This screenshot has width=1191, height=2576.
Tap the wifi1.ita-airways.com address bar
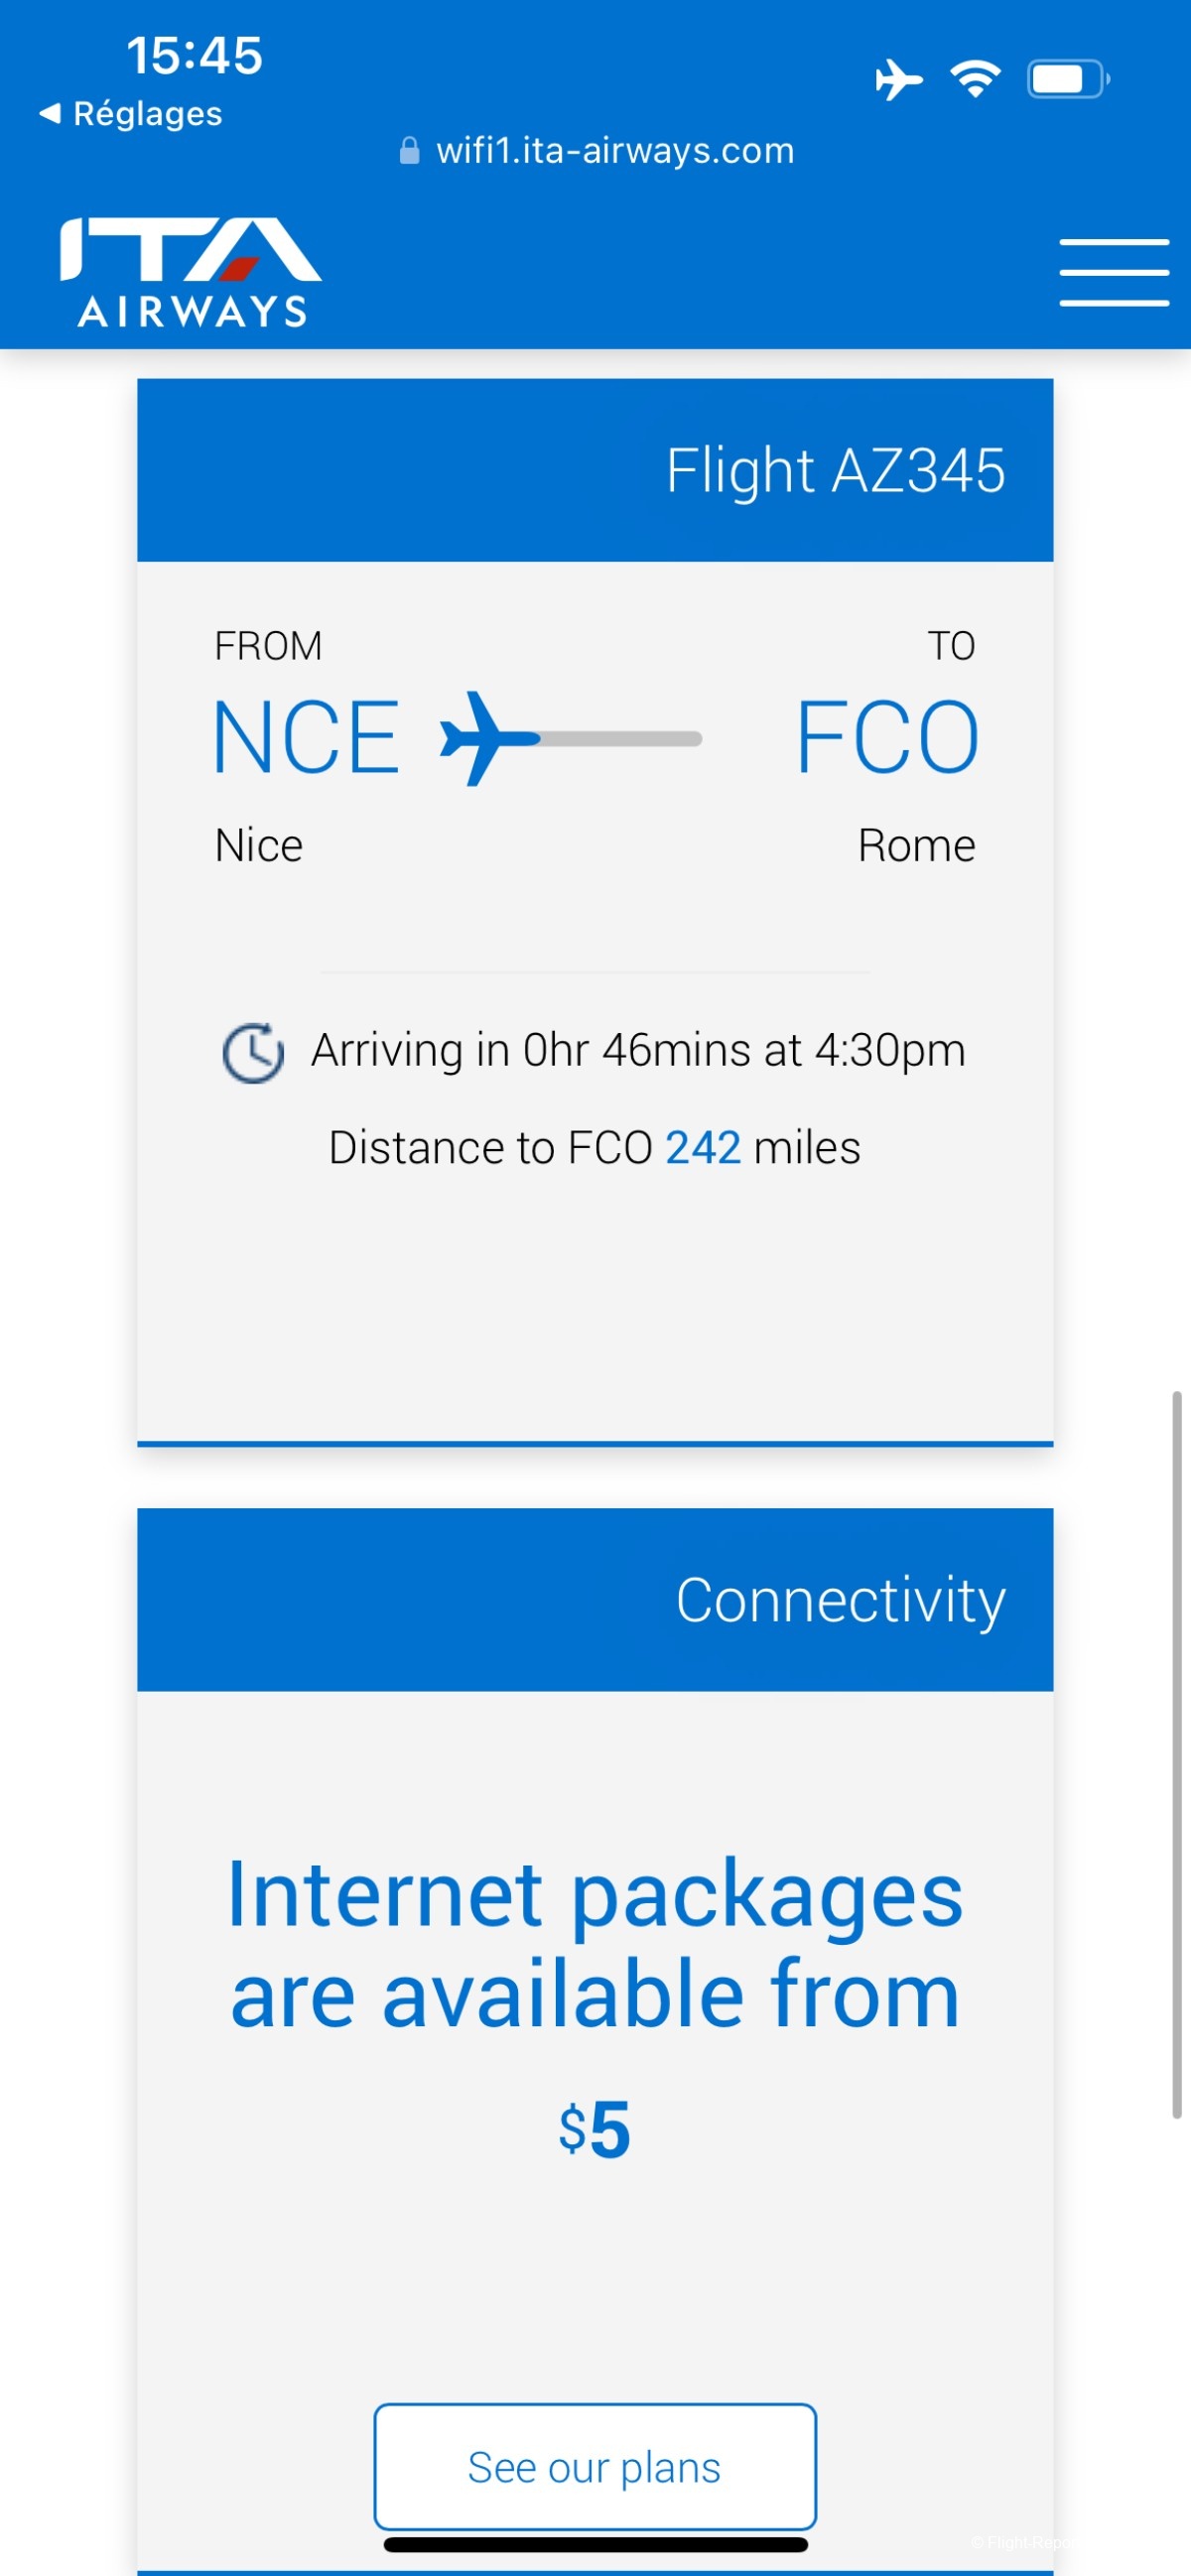(614, 151)
